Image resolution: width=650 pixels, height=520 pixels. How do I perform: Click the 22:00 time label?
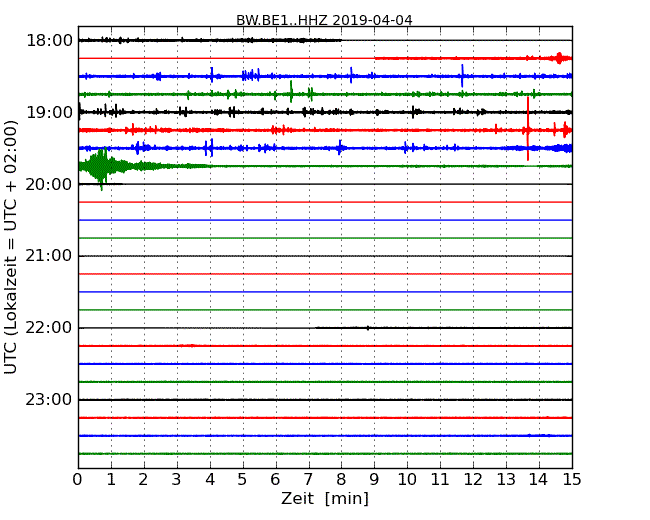49,328
